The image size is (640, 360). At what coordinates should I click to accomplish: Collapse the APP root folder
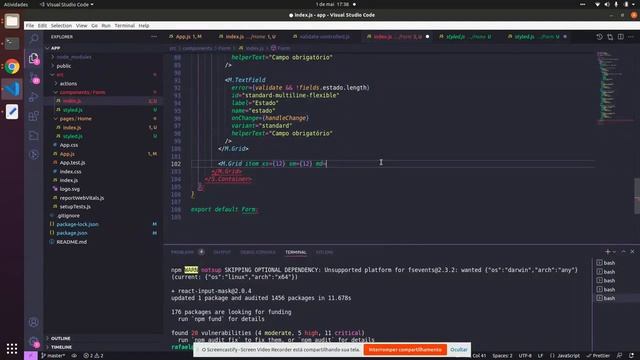(55, 48)
